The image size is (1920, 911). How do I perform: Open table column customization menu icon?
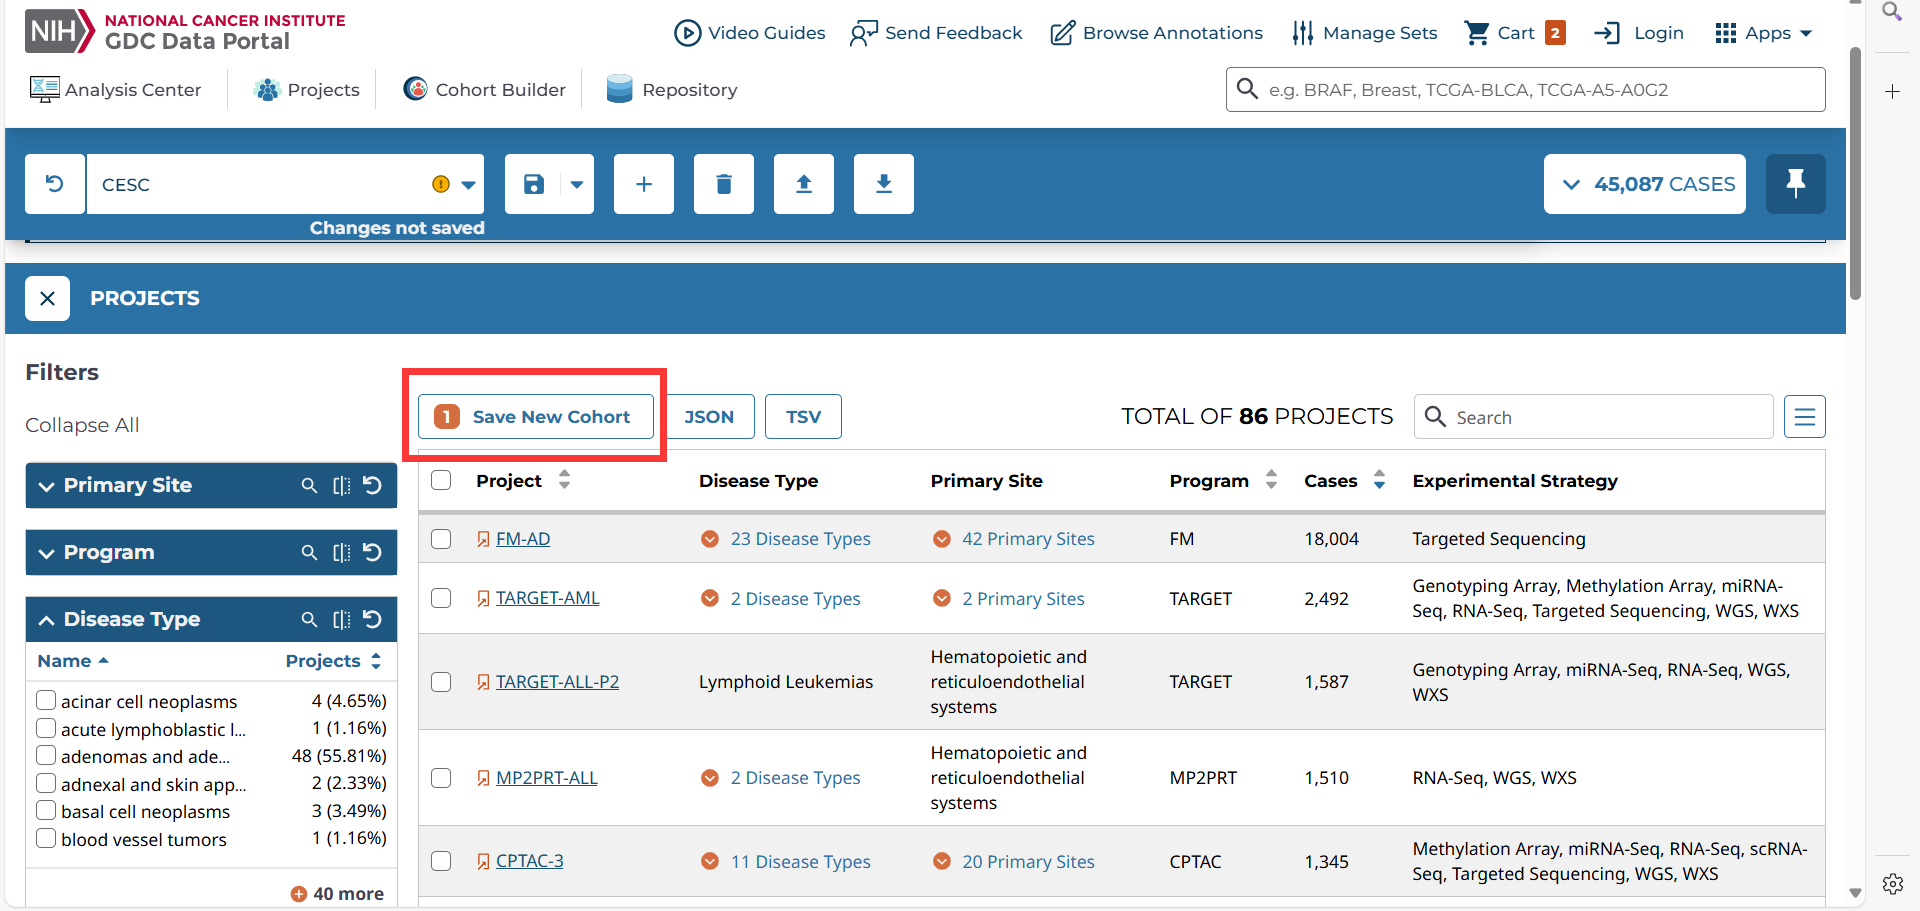(1805, 417)
